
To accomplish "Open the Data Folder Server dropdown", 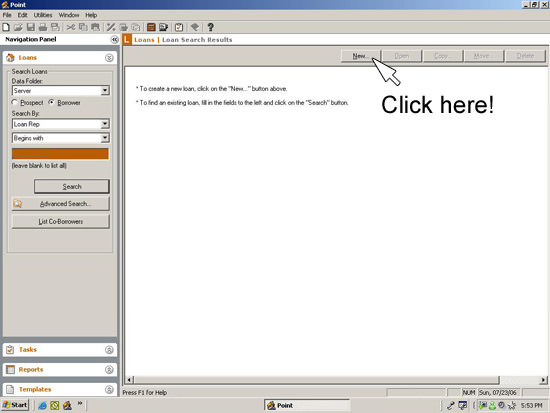I will pyautogui.click(x=105, y=91).
